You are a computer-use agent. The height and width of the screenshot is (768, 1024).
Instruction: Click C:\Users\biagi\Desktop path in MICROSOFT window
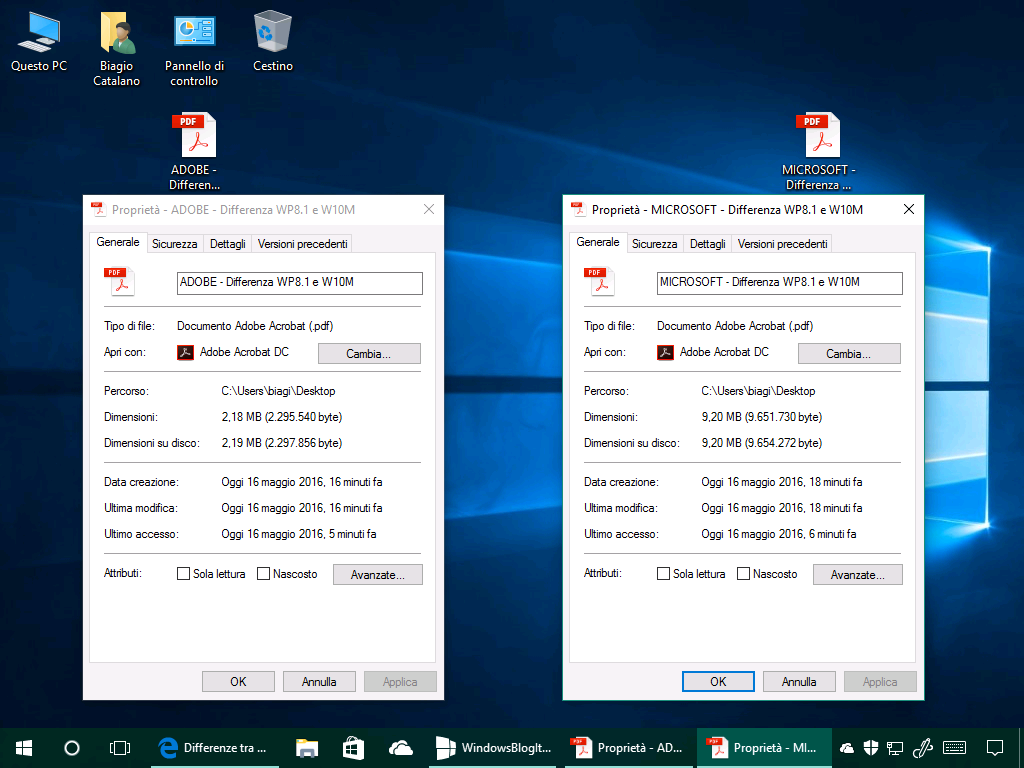758,391
